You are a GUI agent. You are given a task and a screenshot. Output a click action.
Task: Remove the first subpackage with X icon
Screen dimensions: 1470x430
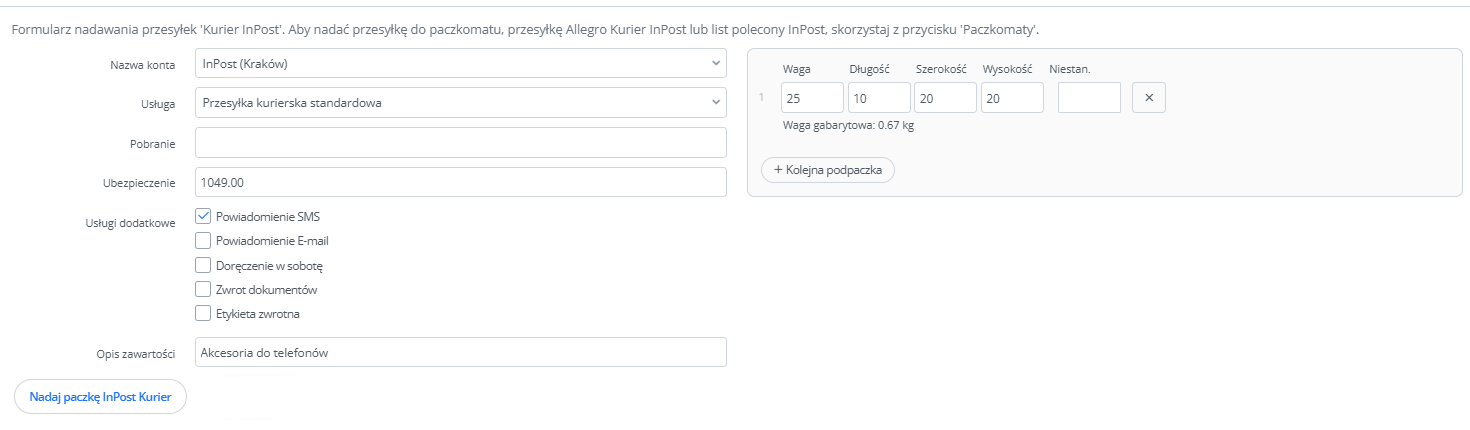[1148, 98]
